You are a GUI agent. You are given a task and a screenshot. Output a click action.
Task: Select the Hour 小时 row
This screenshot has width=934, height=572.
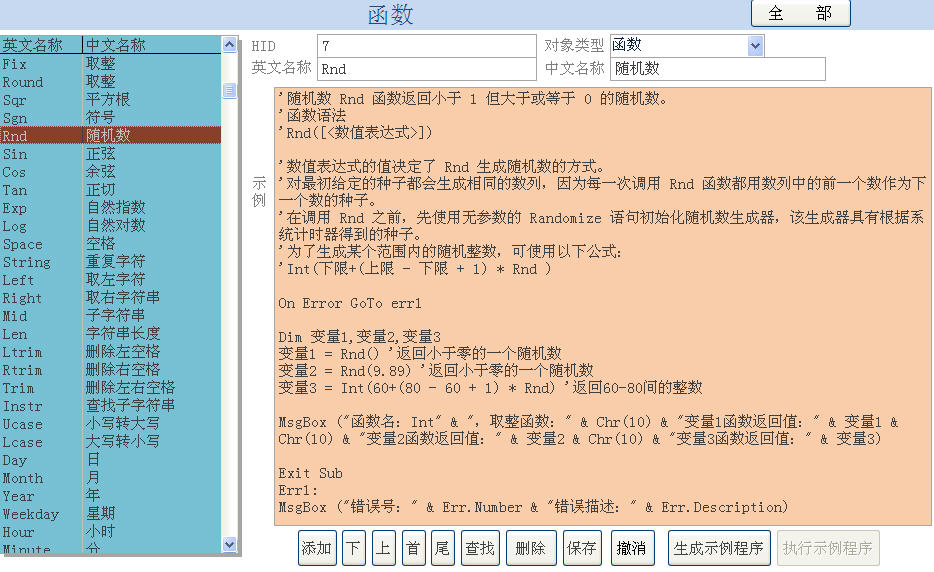click(110, 531)
